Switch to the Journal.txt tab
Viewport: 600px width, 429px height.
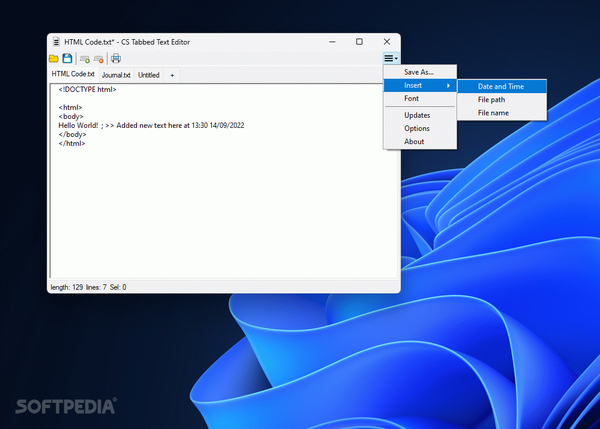click(116, 75)
